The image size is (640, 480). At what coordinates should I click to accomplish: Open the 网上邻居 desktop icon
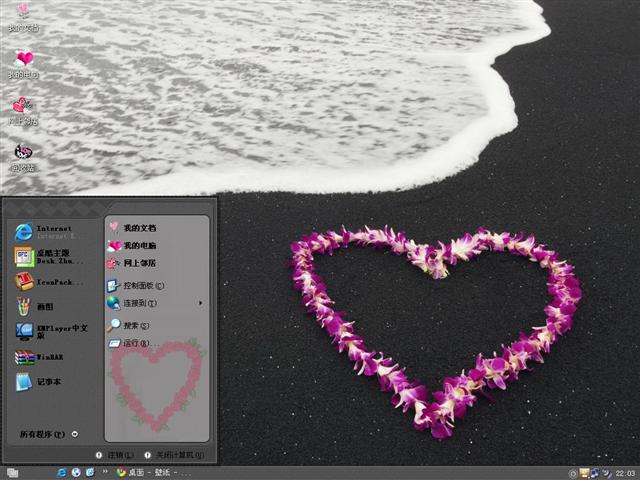(24, 111)
